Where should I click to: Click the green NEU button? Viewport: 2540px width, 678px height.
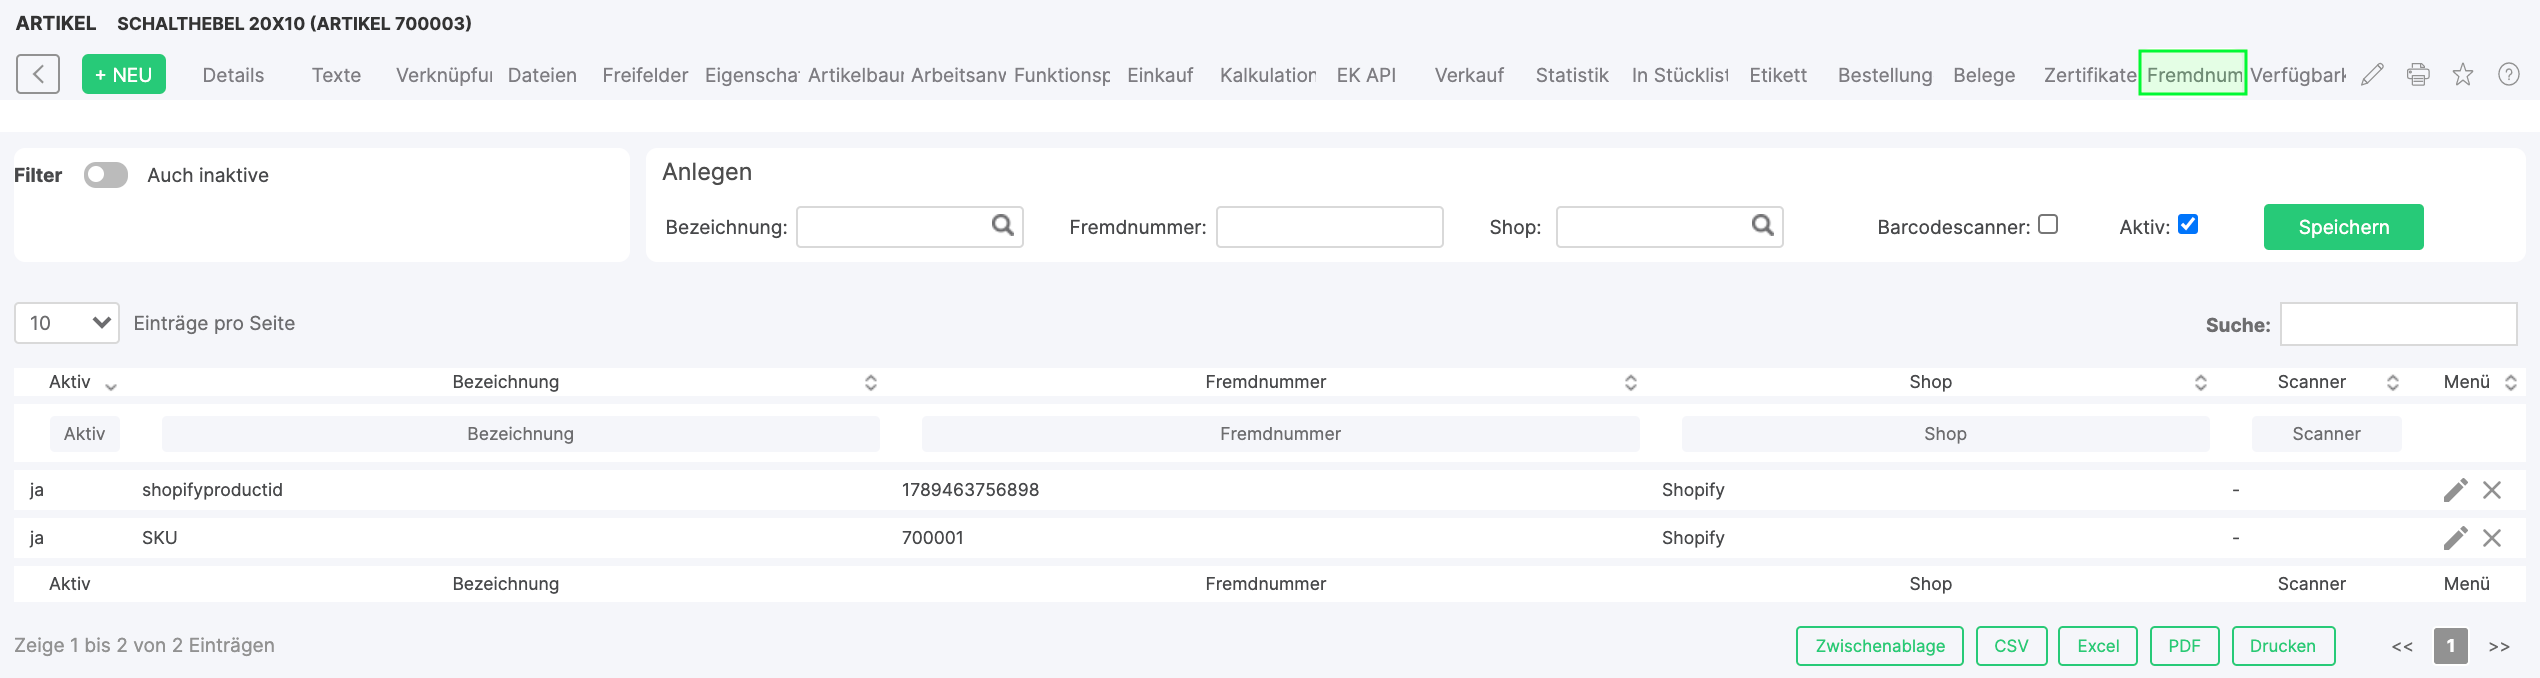124,74
